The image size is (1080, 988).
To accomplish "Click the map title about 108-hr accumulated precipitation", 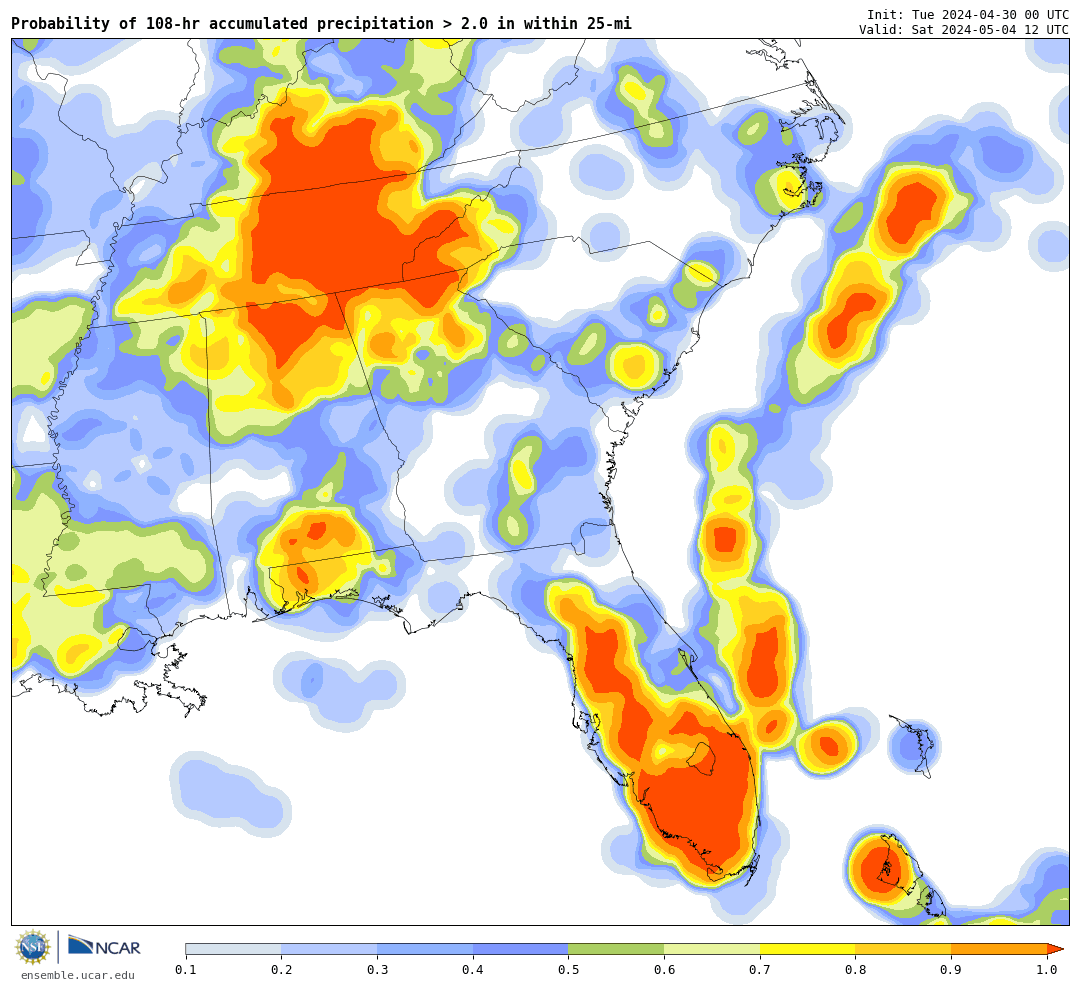I will click(x=321, y=23).
